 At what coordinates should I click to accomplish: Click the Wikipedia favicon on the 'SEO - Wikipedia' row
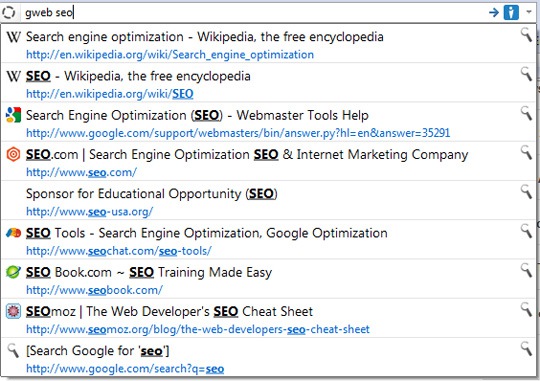[13, 76]
